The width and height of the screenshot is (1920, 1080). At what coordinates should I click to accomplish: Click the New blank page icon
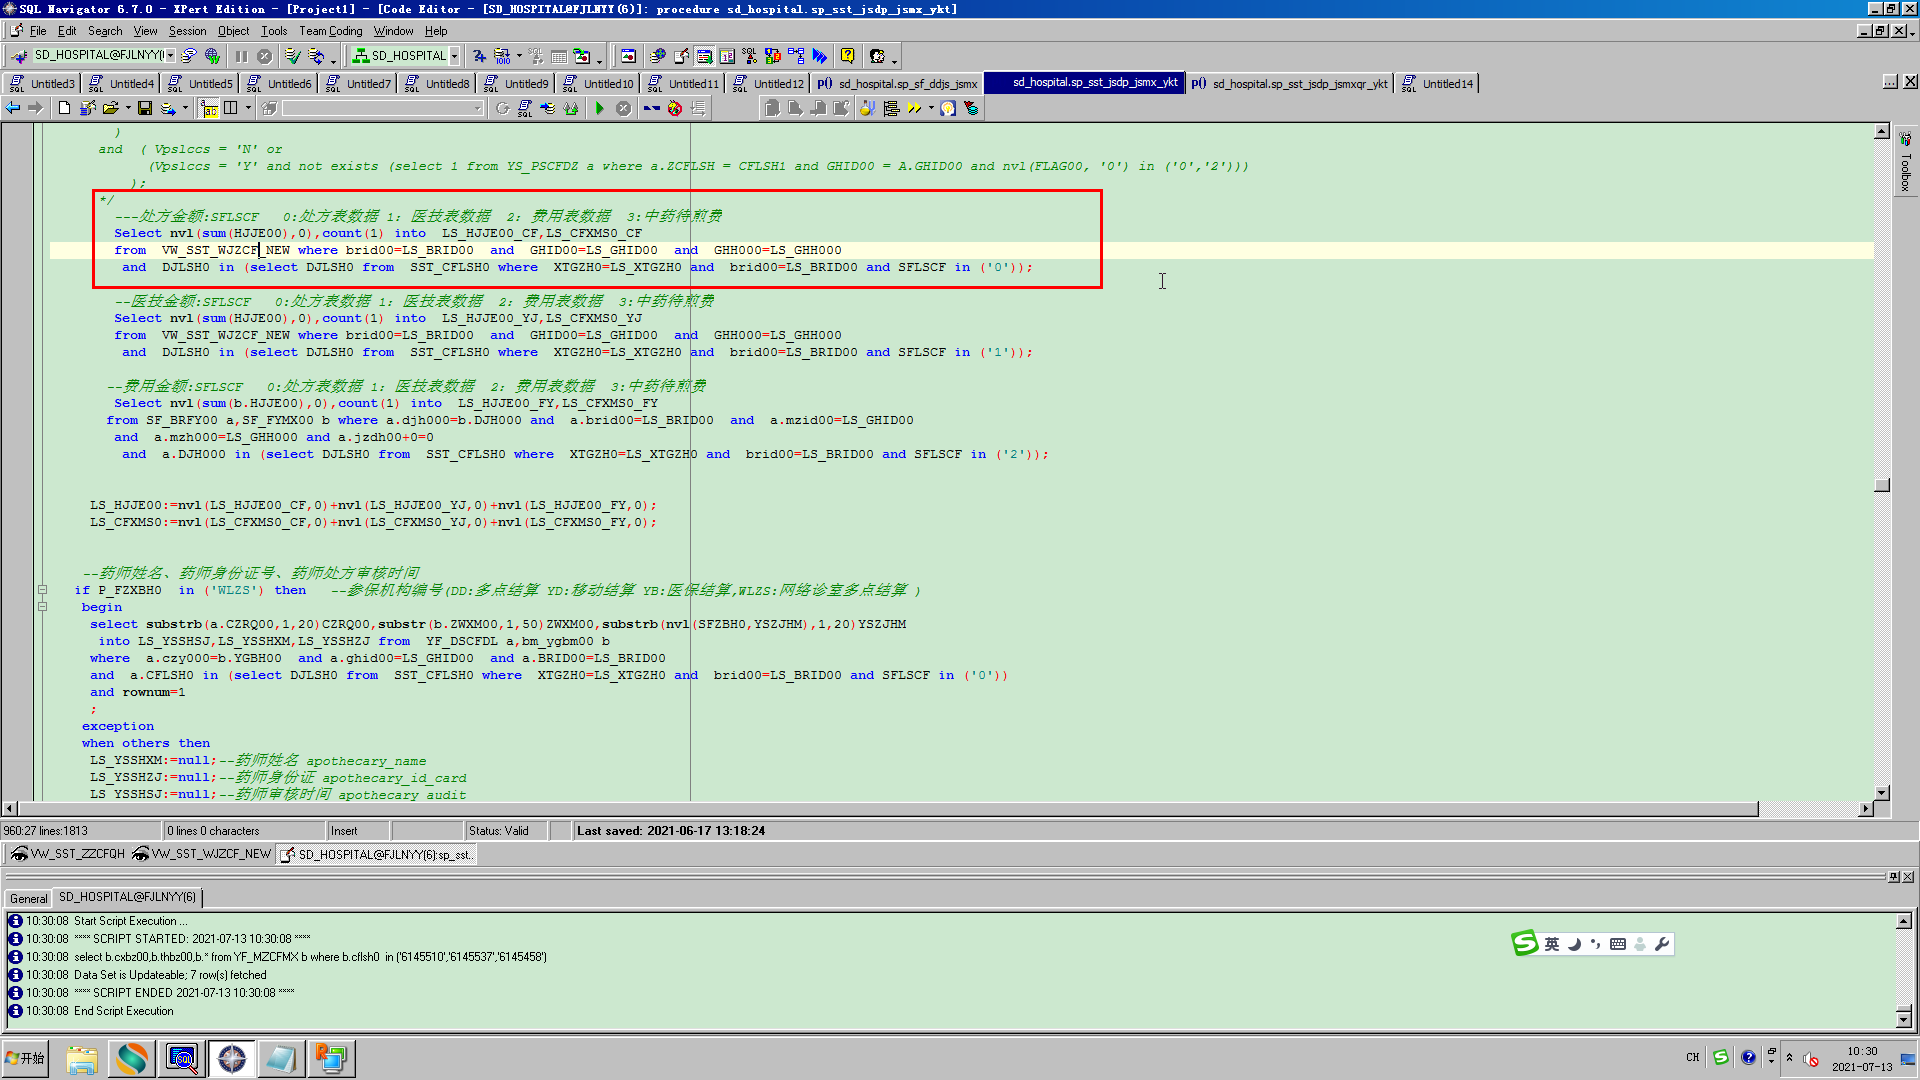[x=64, y=108]
